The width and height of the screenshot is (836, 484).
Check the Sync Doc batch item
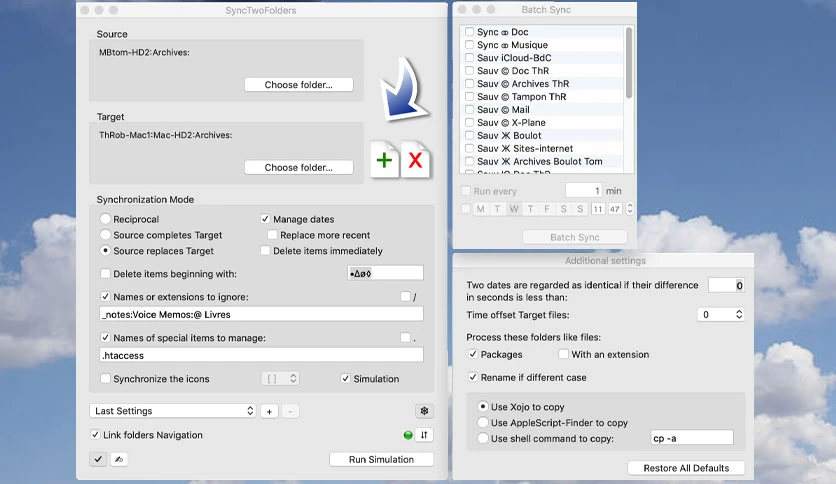point(469,32)
